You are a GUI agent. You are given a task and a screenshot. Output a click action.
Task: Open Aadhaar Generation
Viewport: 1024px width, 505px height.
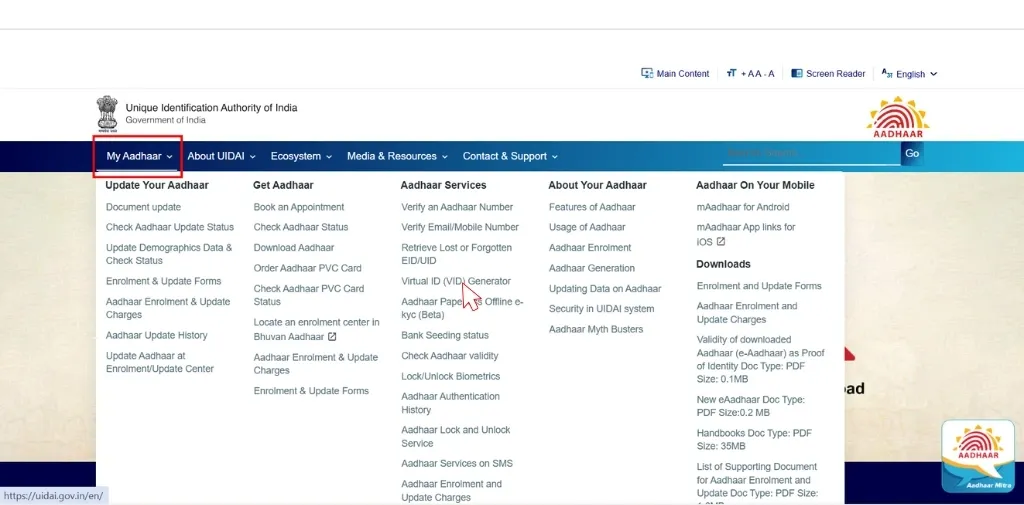(592, 268)
